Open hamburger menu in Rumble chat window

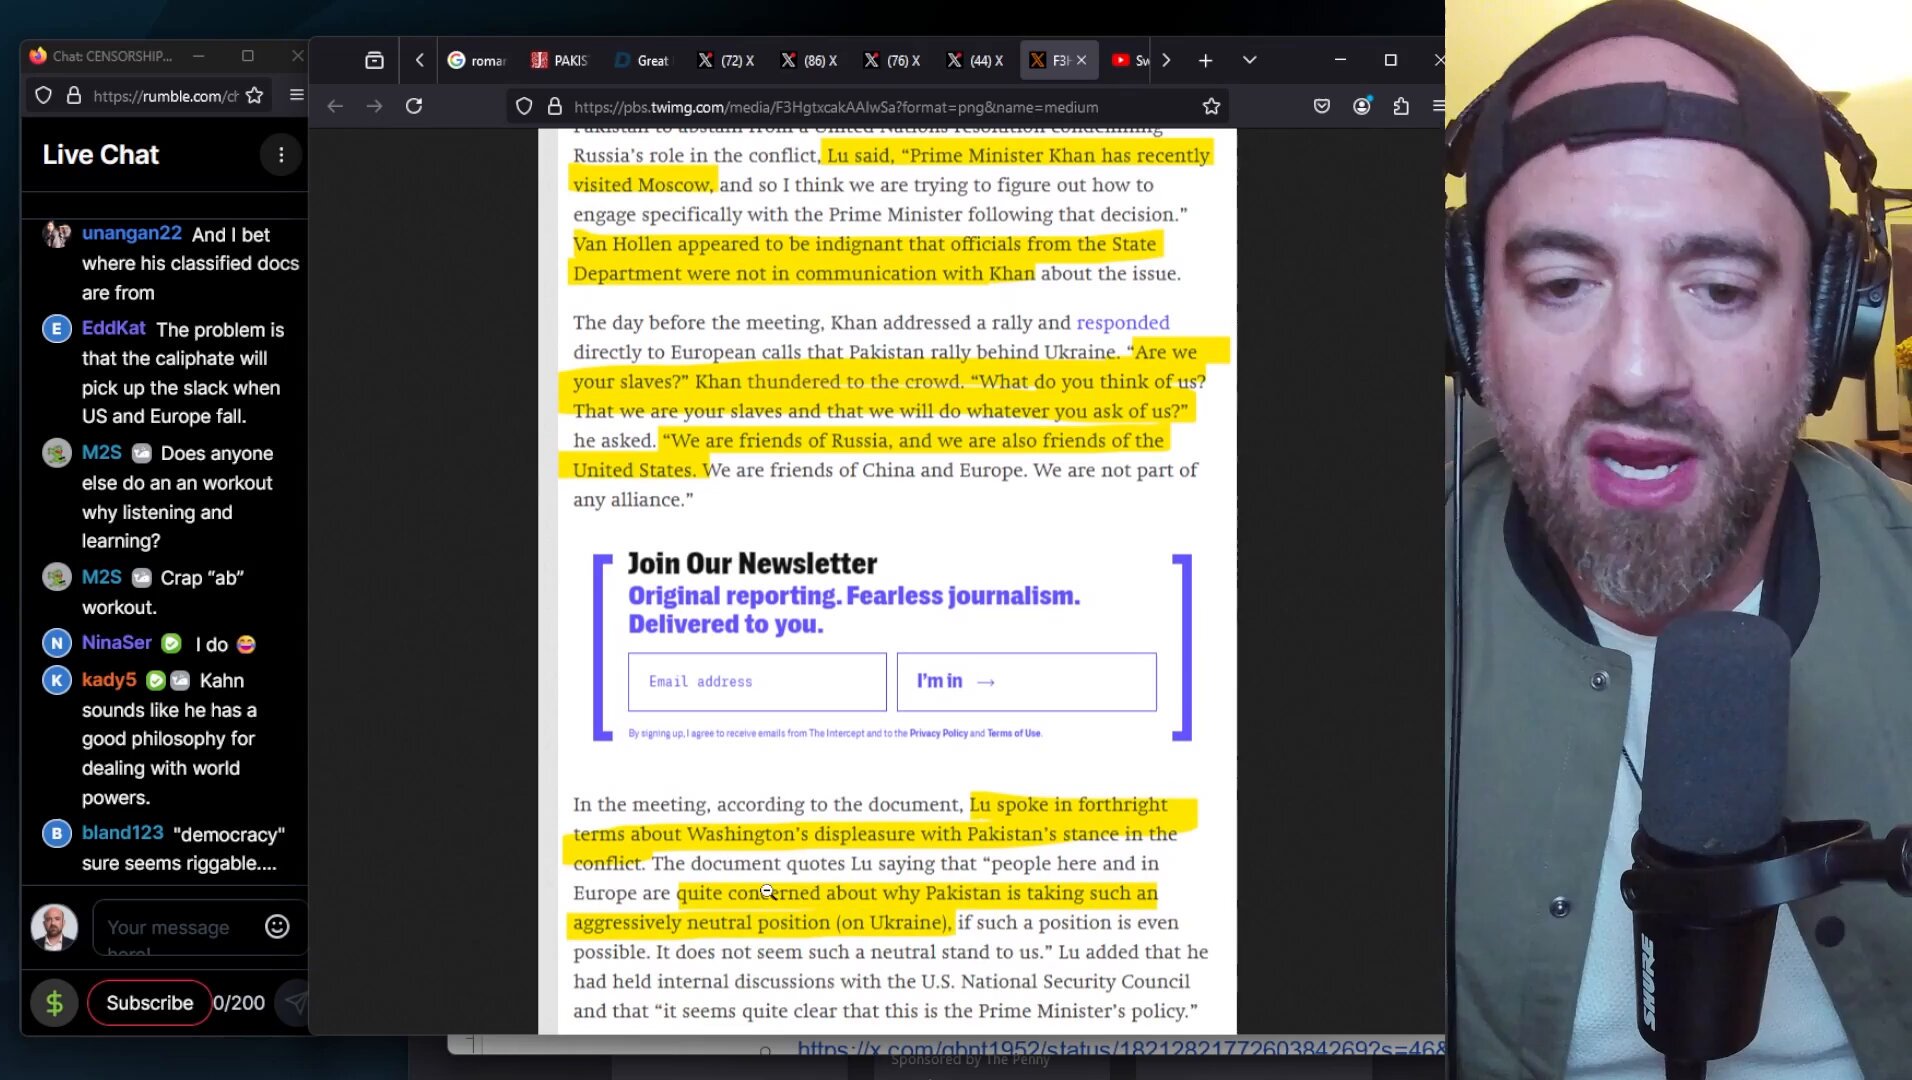pyautogui.click(x=296, y=95)
